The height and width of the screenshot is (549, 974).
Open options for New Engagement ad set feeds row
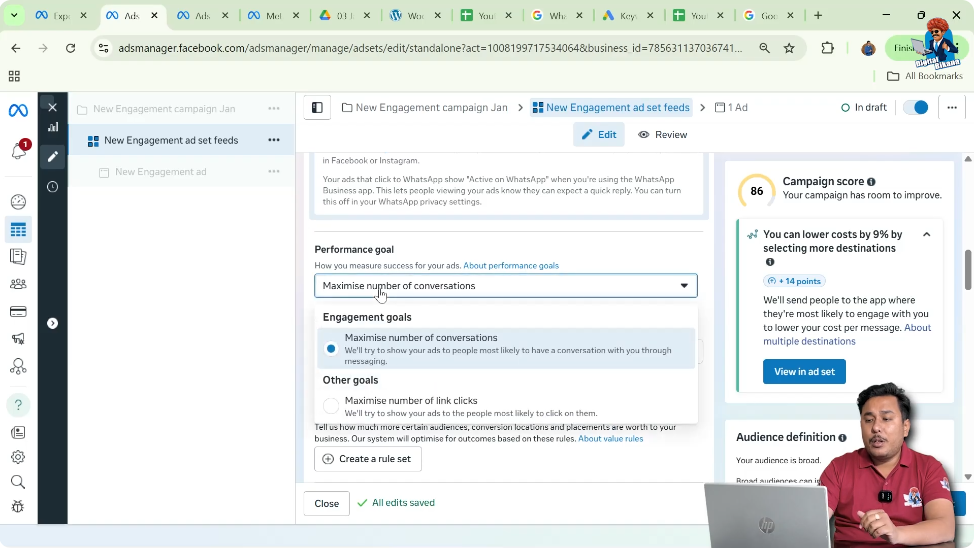coord(274,140)
